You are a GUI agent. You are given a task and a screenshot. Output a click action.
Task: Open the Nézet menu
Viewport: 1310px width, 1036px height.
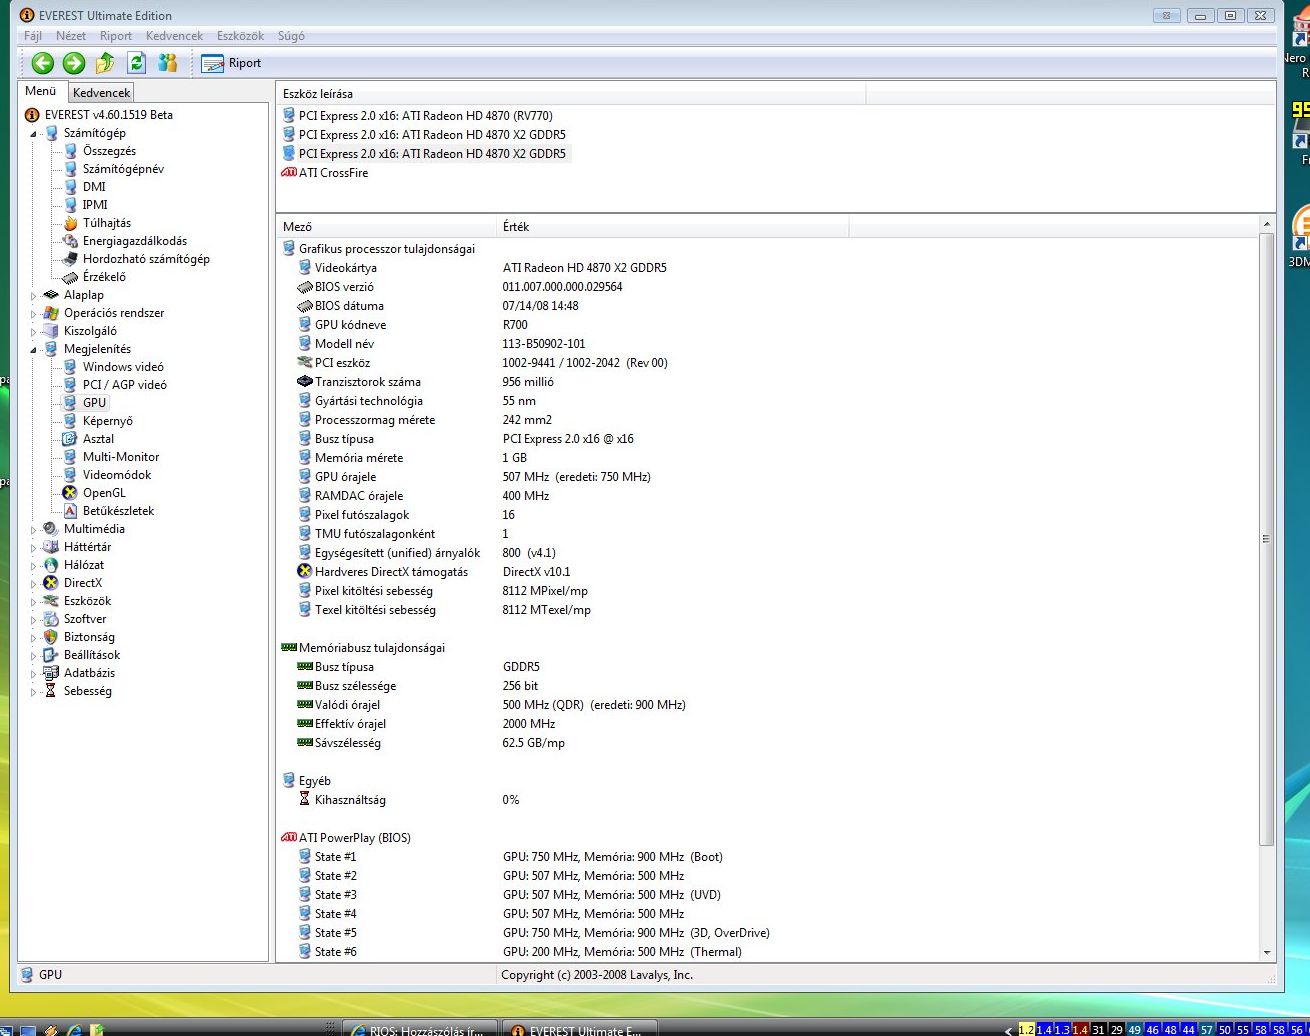(71, 36)
